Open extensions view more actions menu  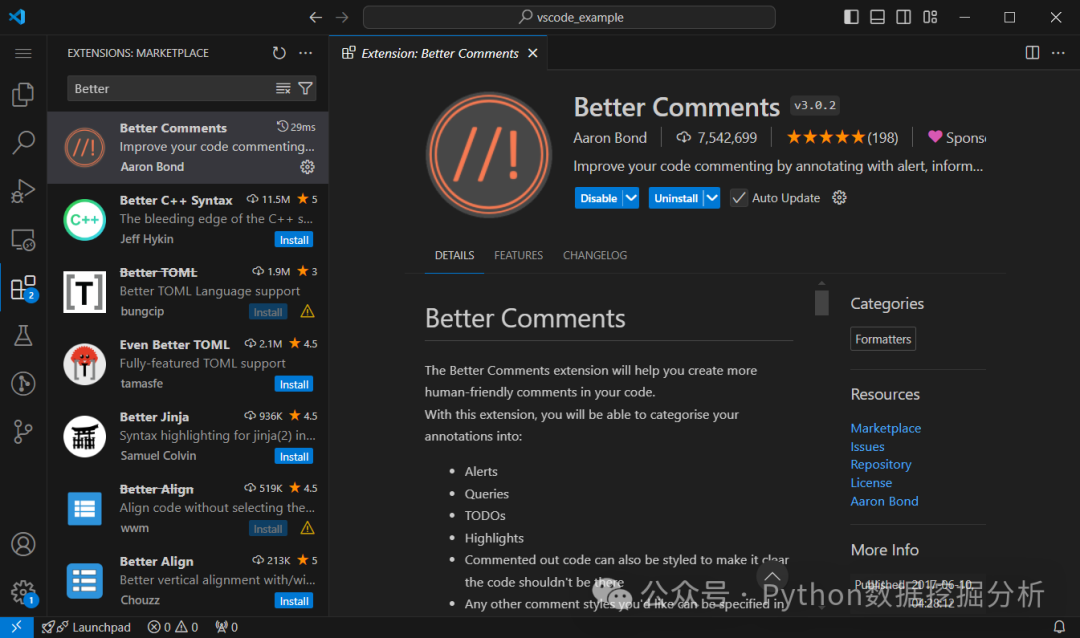305,53
